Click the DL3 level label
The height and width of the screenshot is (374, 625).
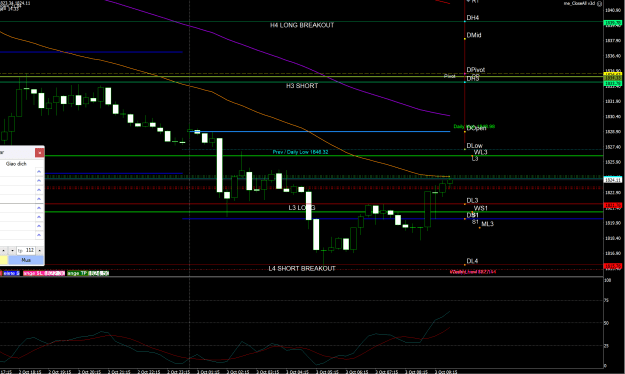click(472, 201)
